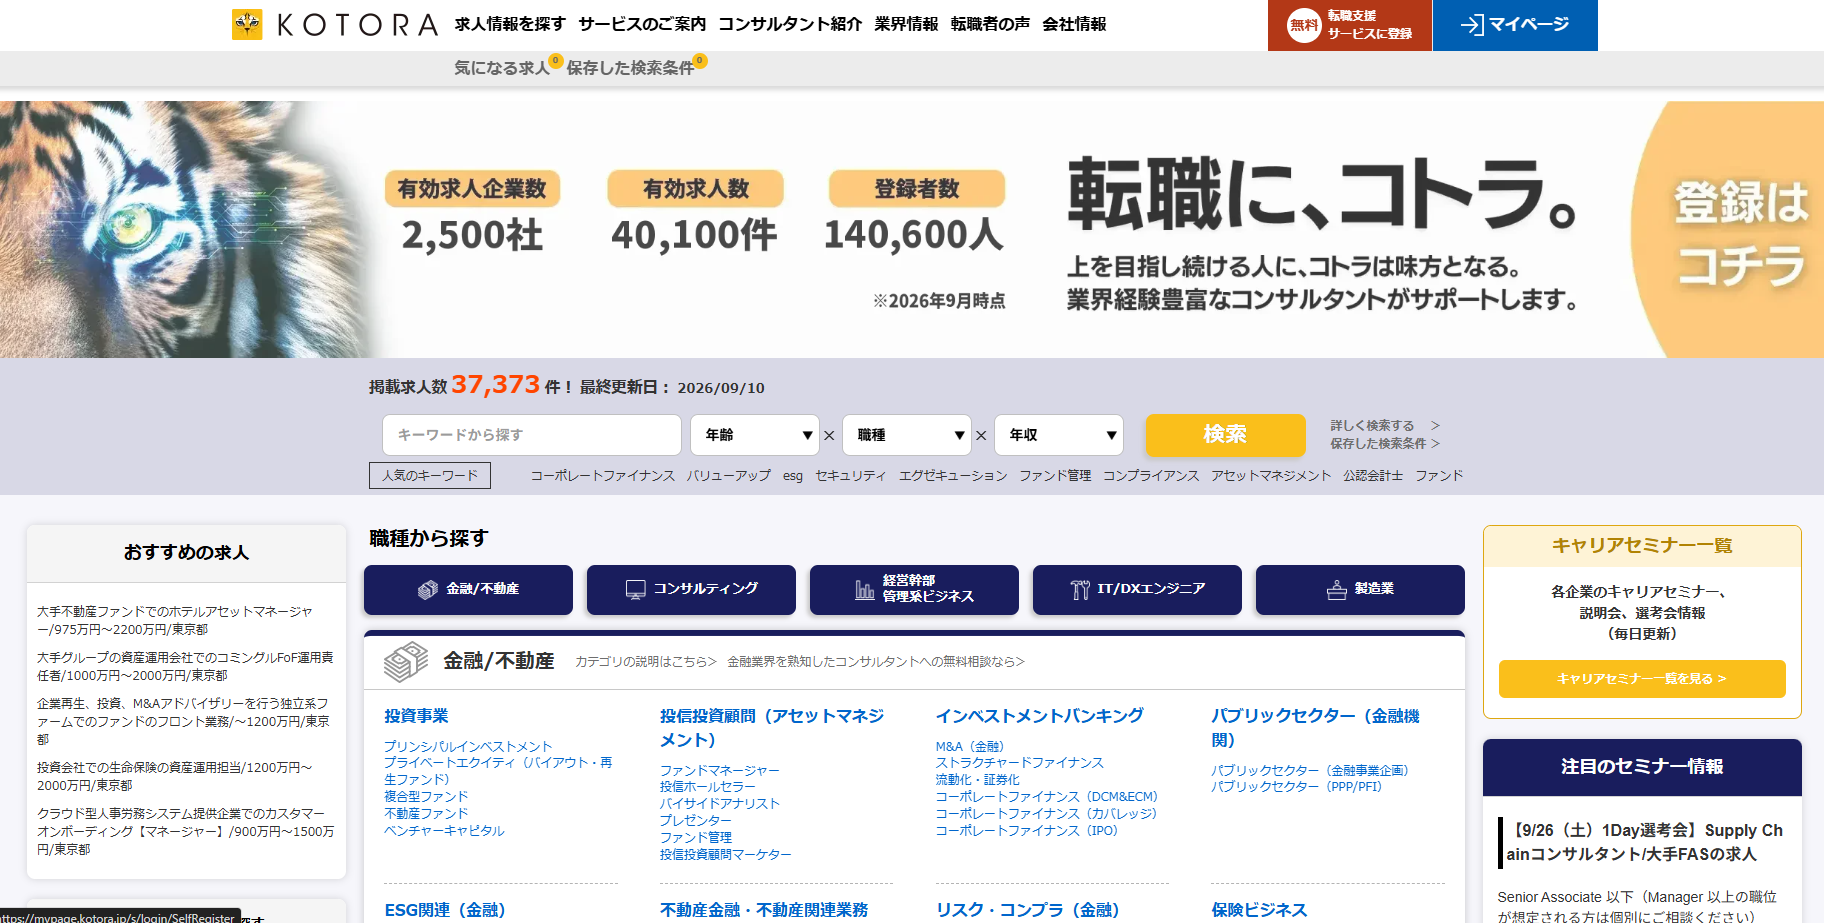Click keyword アセットマネジメント
The height and width of the screenshot is (923, 1824).
coord(1271,476)
